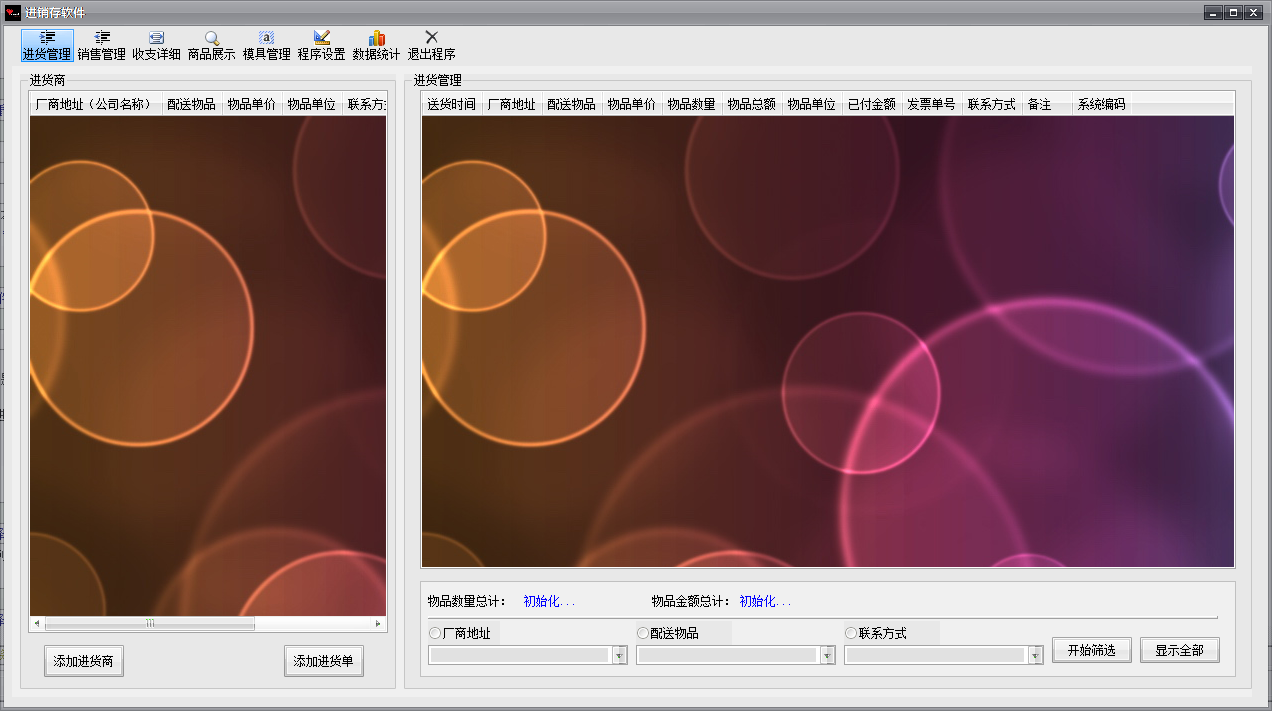Click 联系方式 column header in 进货管理 table
The image size is (1272, 711).
coord(992,104)
